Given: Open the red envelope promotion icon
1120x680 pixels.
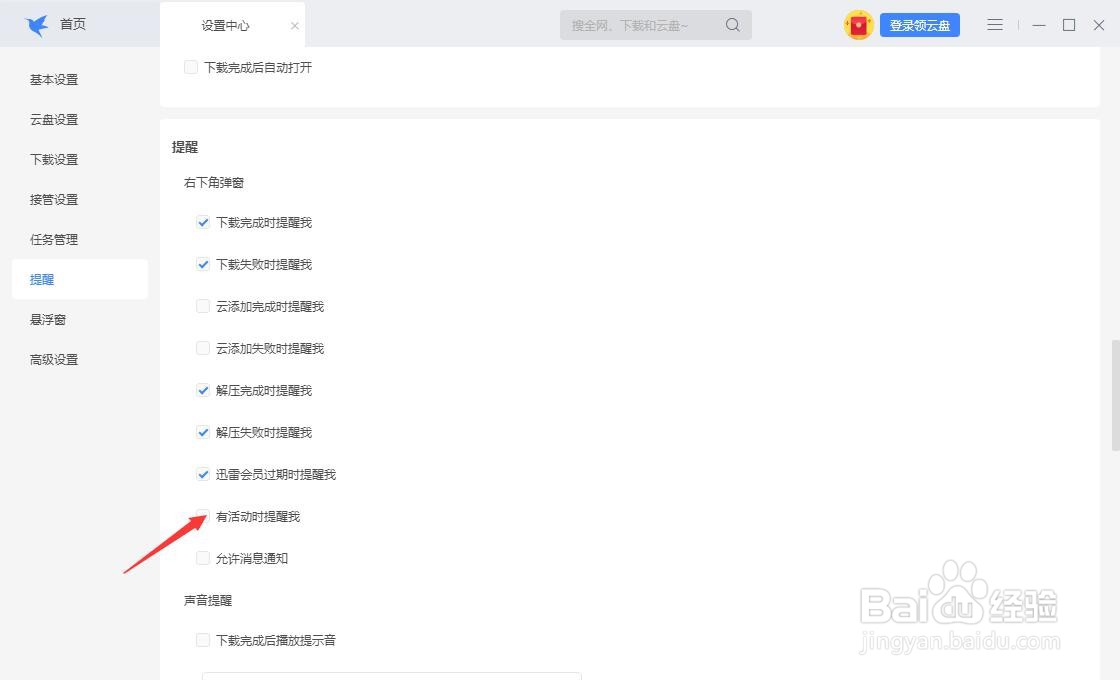Looking at the screenshot, I should coord(858,24).
